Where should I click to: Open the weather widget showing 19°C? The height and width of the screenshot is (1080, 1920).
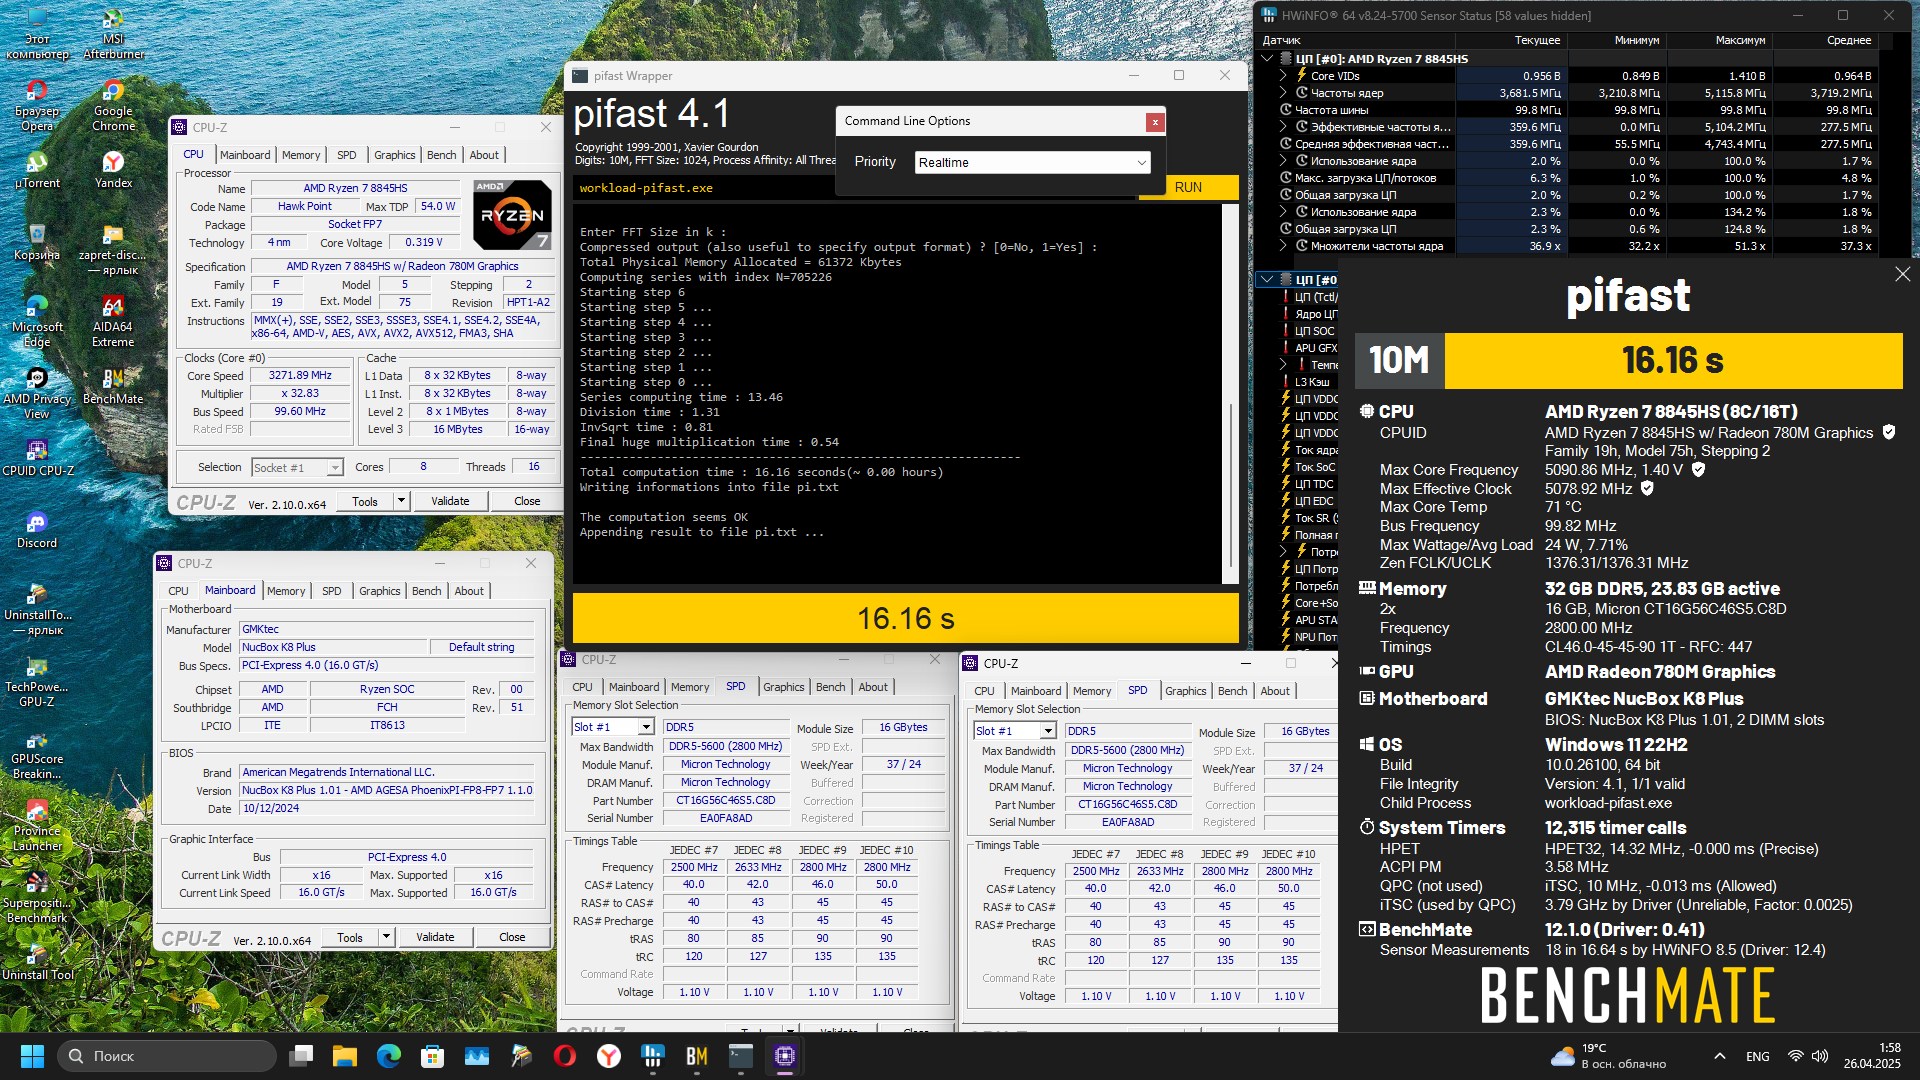coord(1608,1056)
